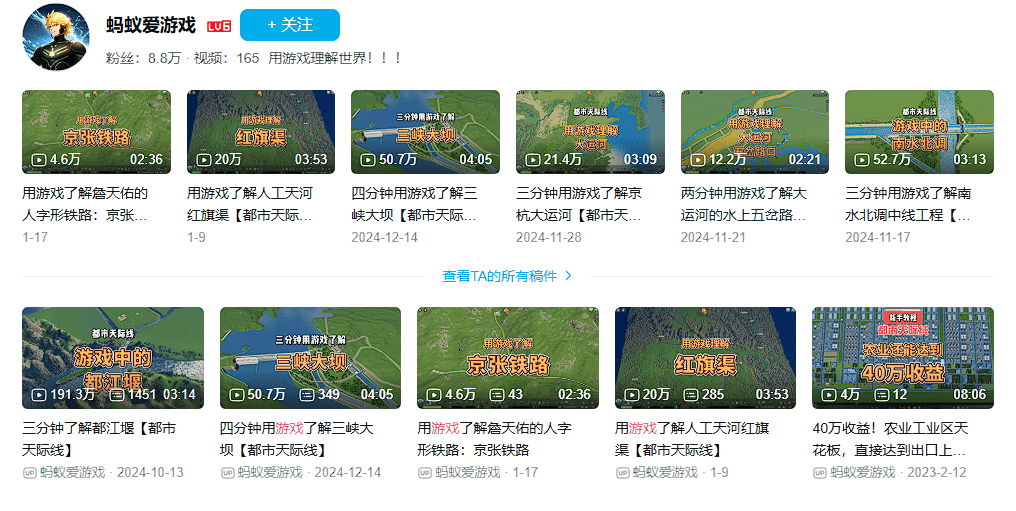Screen dimensions: 1016x511
Task: Open the 40万收益 农业 video thumbnail
Action: tap(903, 358)
